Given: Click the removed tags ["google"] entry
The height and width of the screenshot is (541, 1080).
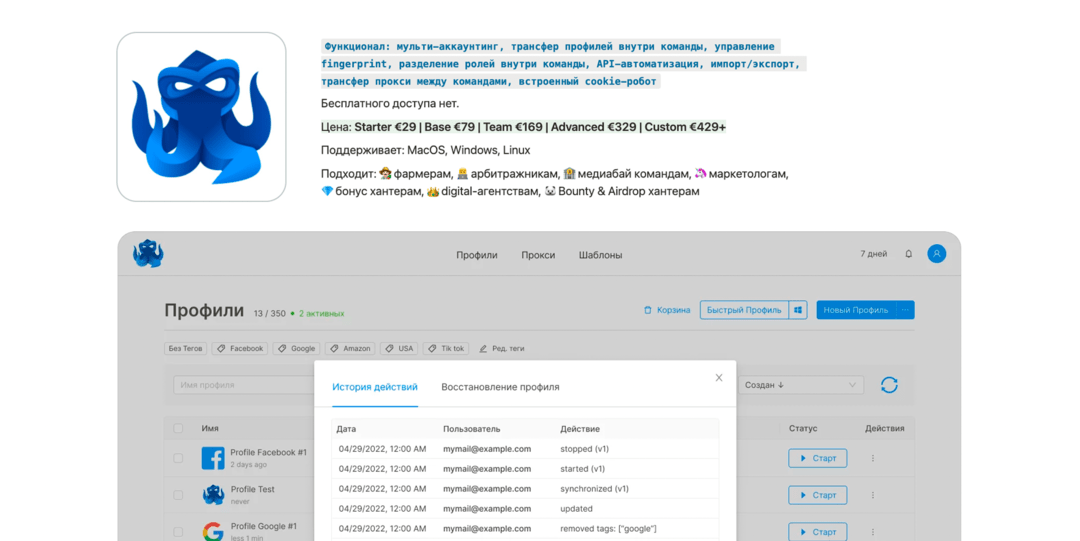Looking at the screenshot, I should (x=608, y=529).
